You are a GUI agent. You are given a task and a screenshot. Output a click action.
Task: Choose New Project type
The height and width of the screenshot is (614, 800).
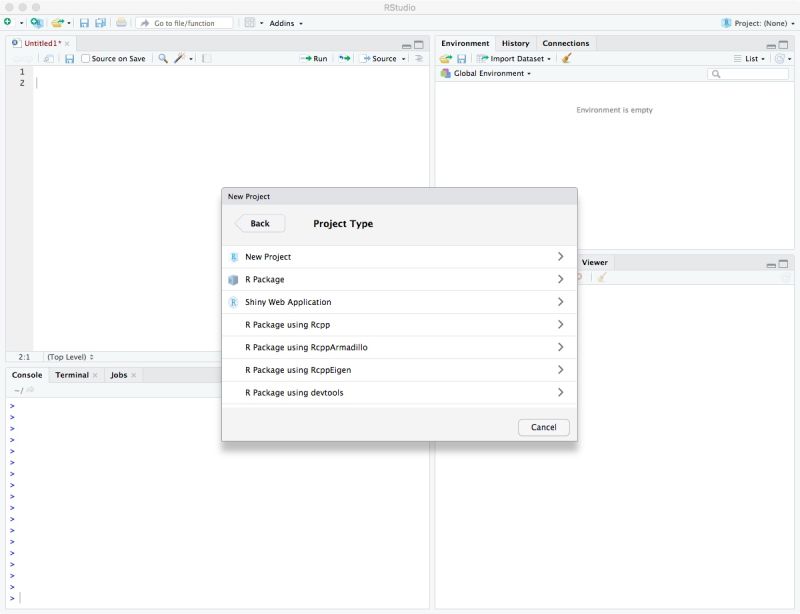[399, 257]
